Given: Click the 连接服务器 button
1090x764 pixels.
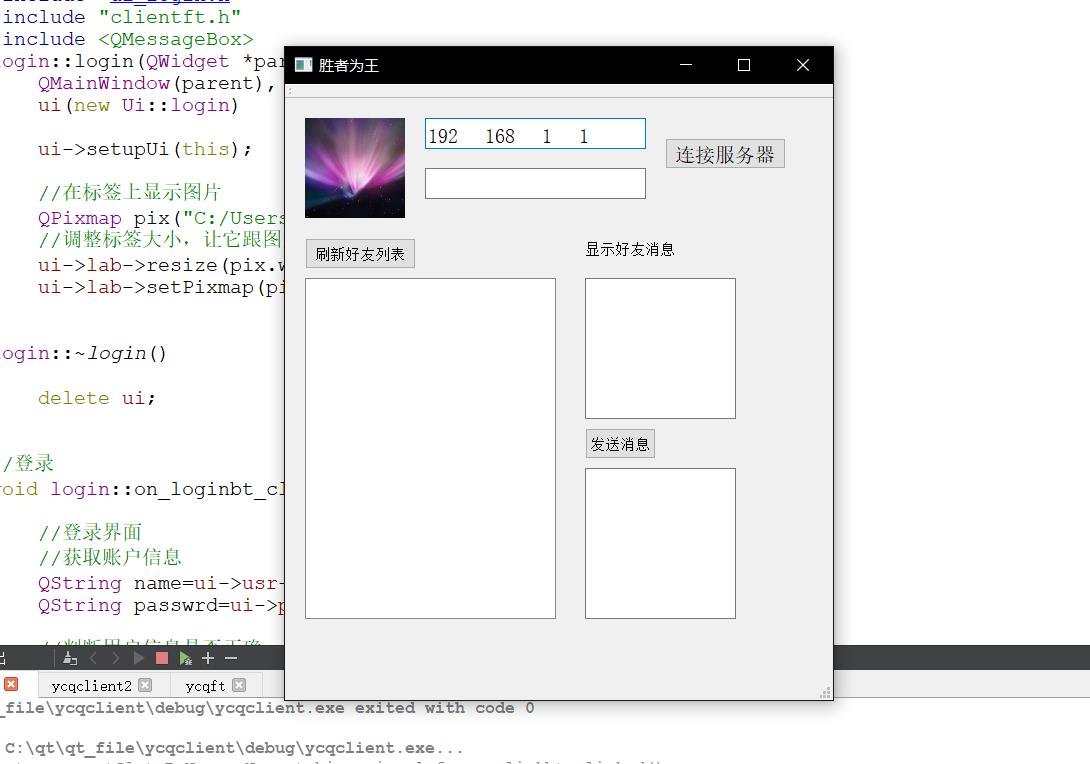Looking at the screenshot, I should pyautogui.click(x=725, y=154).
